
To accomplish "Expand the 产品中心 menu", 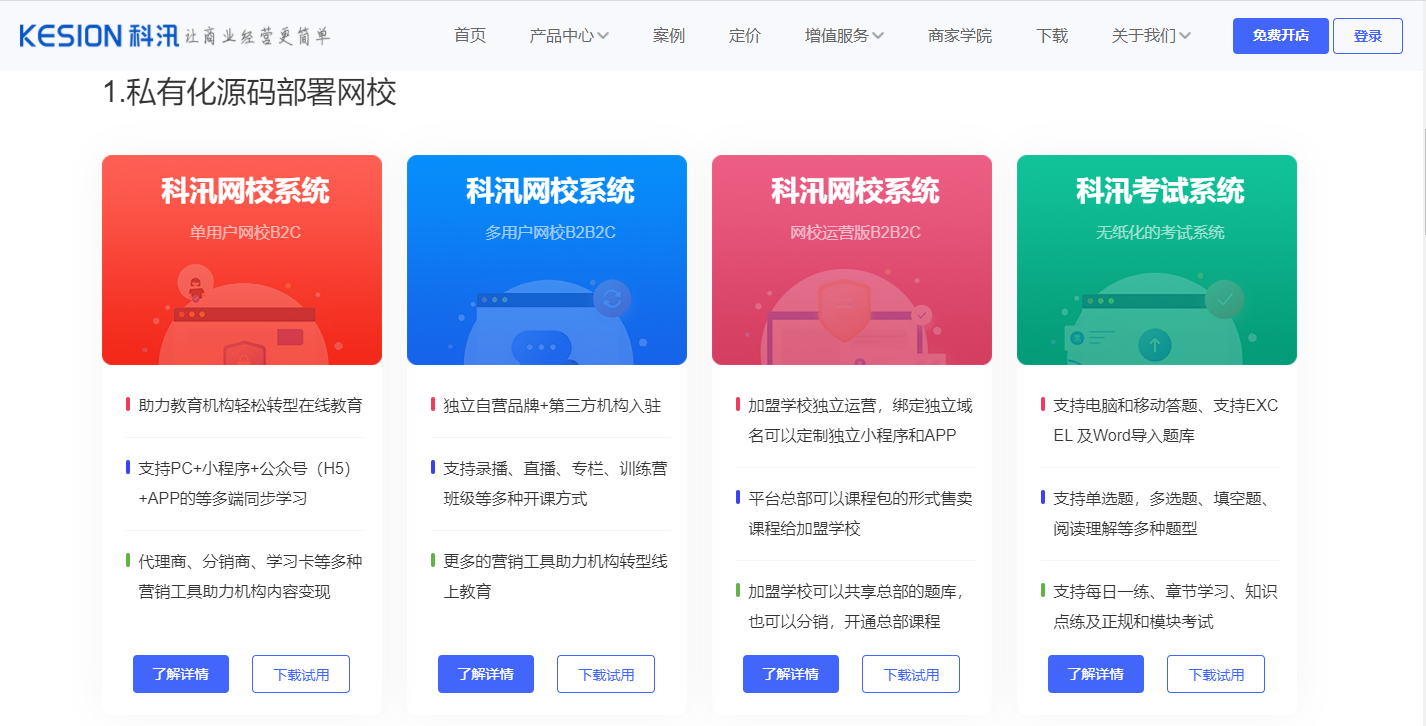I will point(569,36).
